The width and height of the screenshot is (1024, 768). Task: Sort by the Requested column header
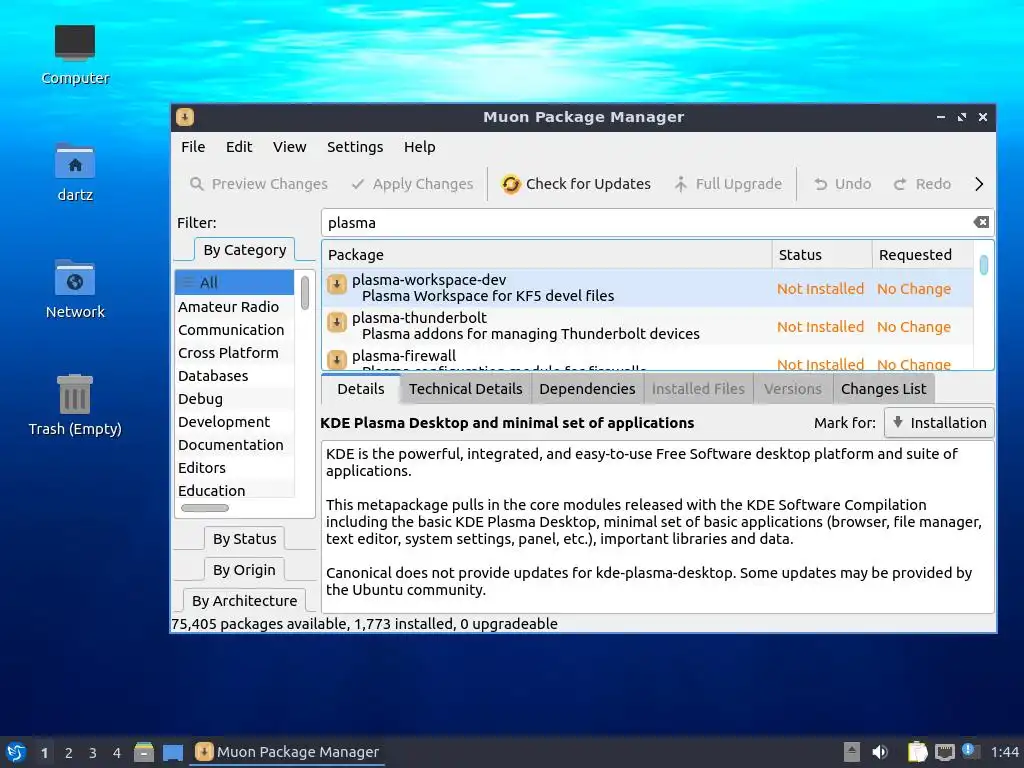(922, 255)
